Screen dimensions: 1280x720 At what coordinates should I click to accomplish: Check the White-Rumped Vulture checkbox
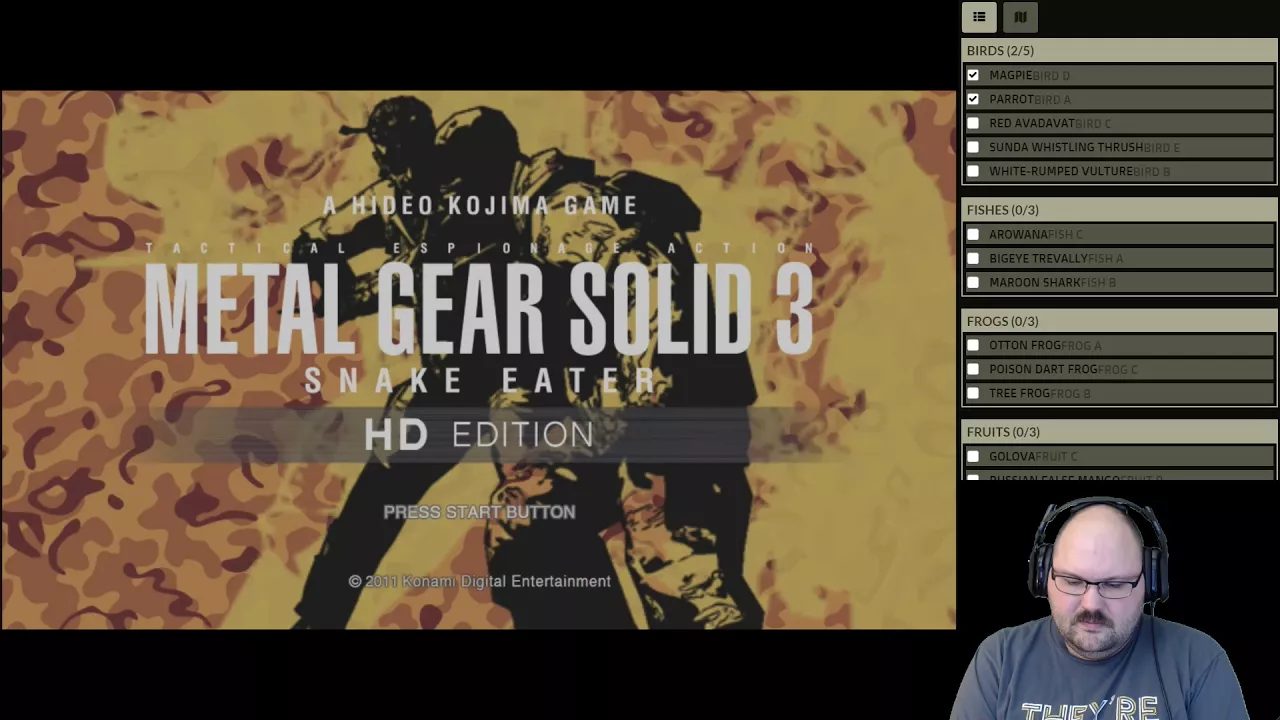pyautogui.click(x=973, y=171)
